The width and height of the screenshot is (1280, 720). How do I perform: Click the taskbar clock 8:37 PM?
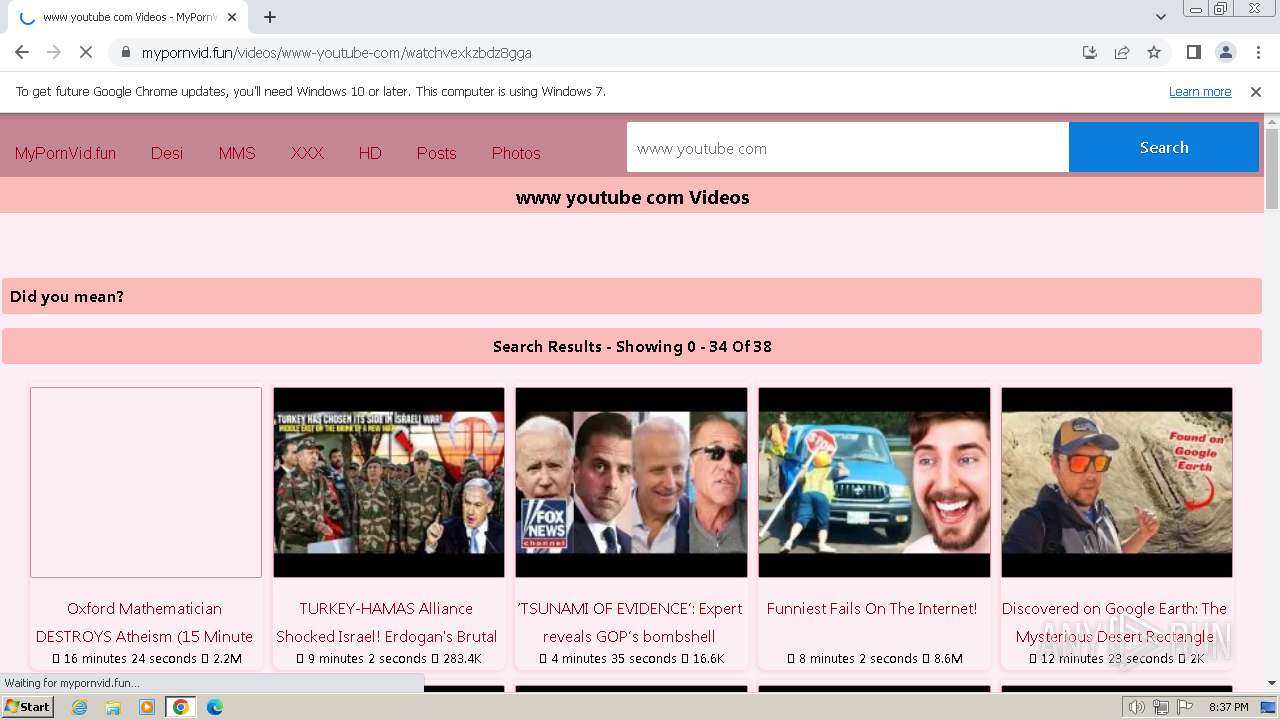click(x=1229, y=707)
